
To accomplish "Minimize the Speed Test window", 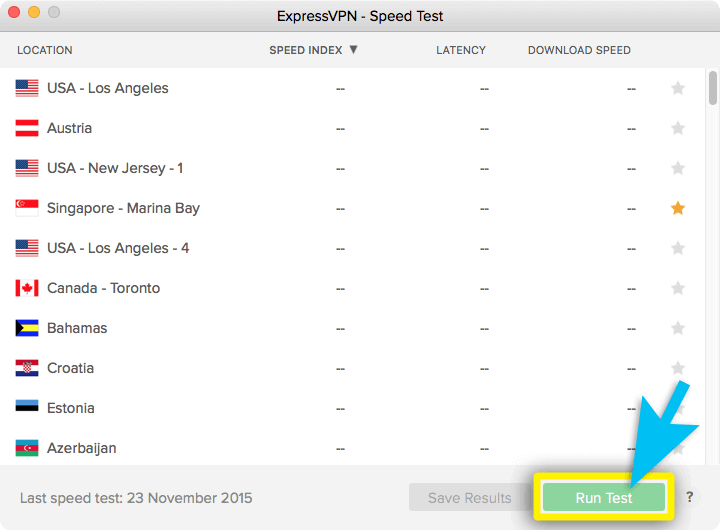I will pyautogui.click(x=34, y=12).
